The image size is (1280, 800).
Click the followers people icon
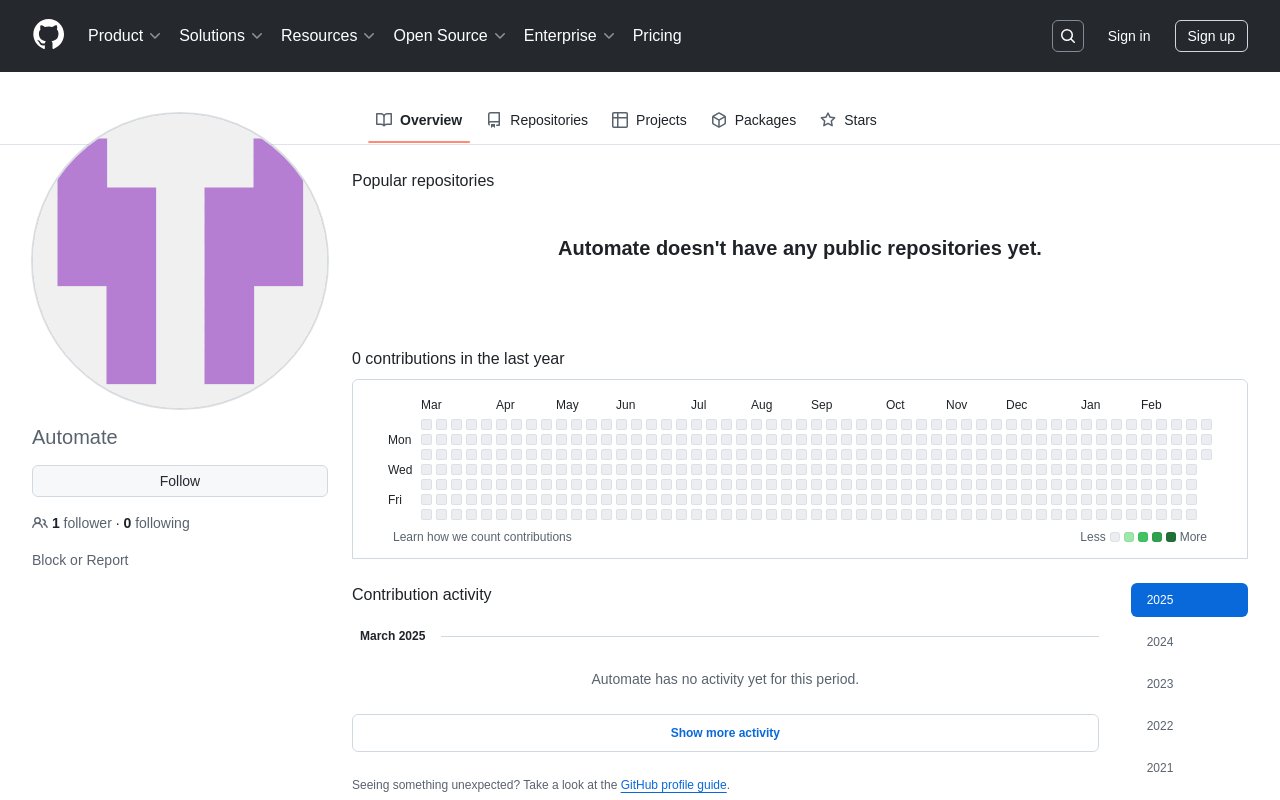coord(40,522)
